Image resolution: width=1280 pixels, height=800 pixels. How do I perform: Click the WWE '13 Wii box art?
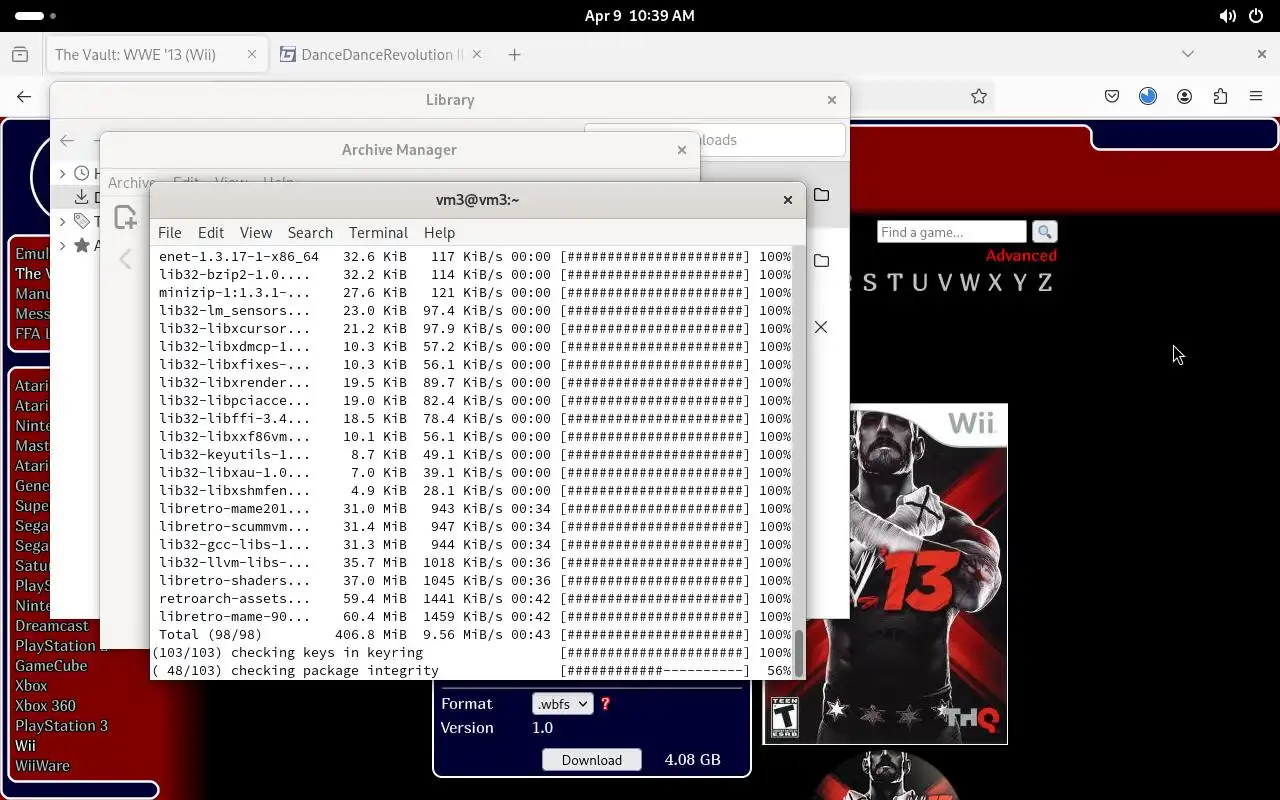tap(885, 574)
